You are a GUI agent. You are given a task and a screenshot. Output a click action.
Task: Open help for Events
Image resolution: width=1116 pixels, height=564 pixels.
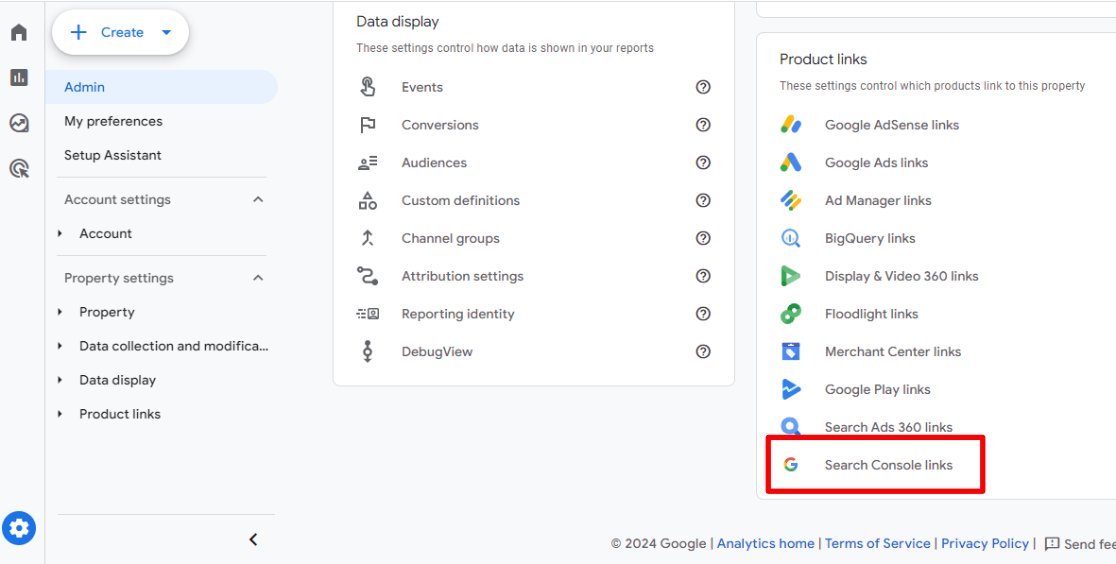click(703, 87)
